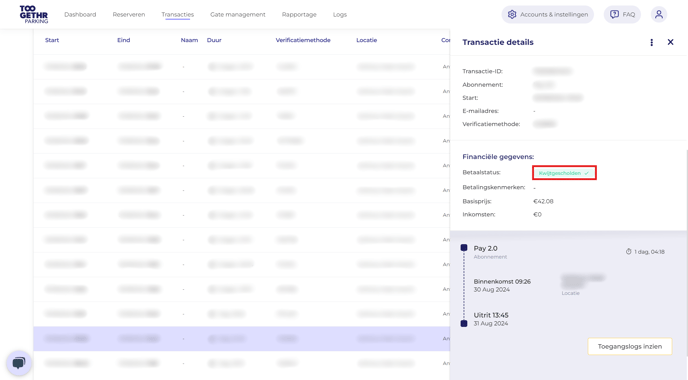Open the FAQ page
This screenshot has height=380, width=688.
coord(622,14)
